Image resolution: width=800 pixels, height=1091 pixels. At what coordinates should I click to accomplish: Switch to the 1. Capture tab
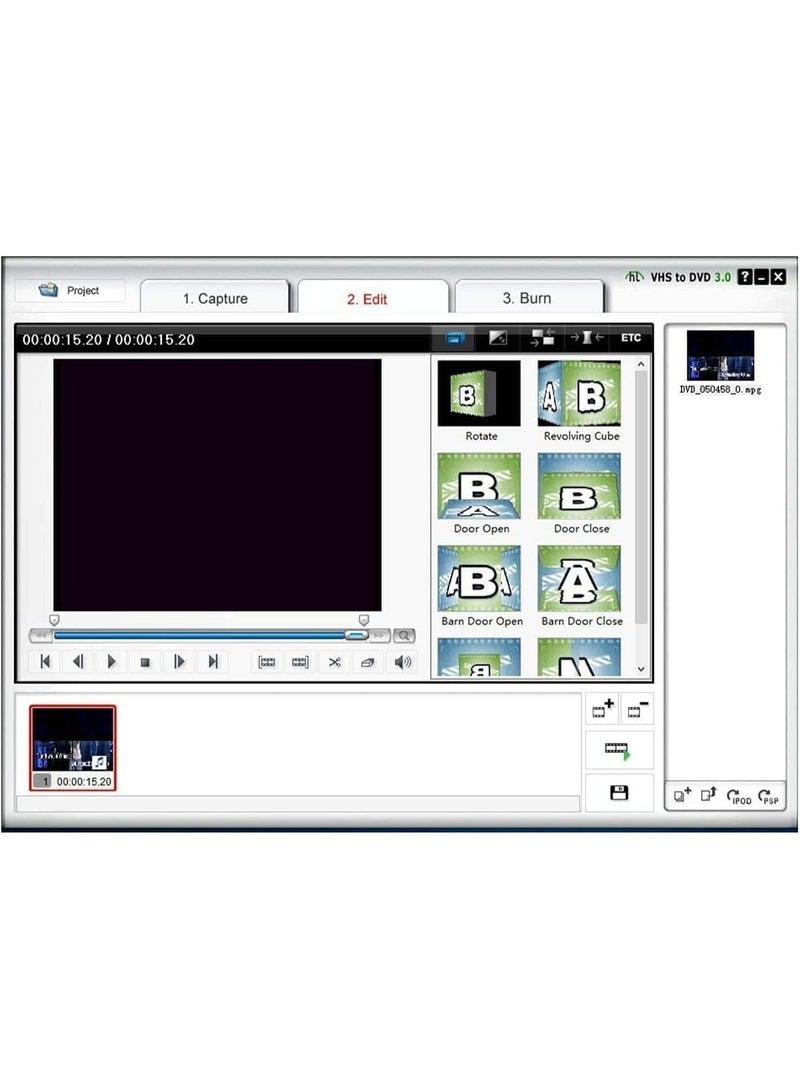pyautogui.click(x=215, y=298)
